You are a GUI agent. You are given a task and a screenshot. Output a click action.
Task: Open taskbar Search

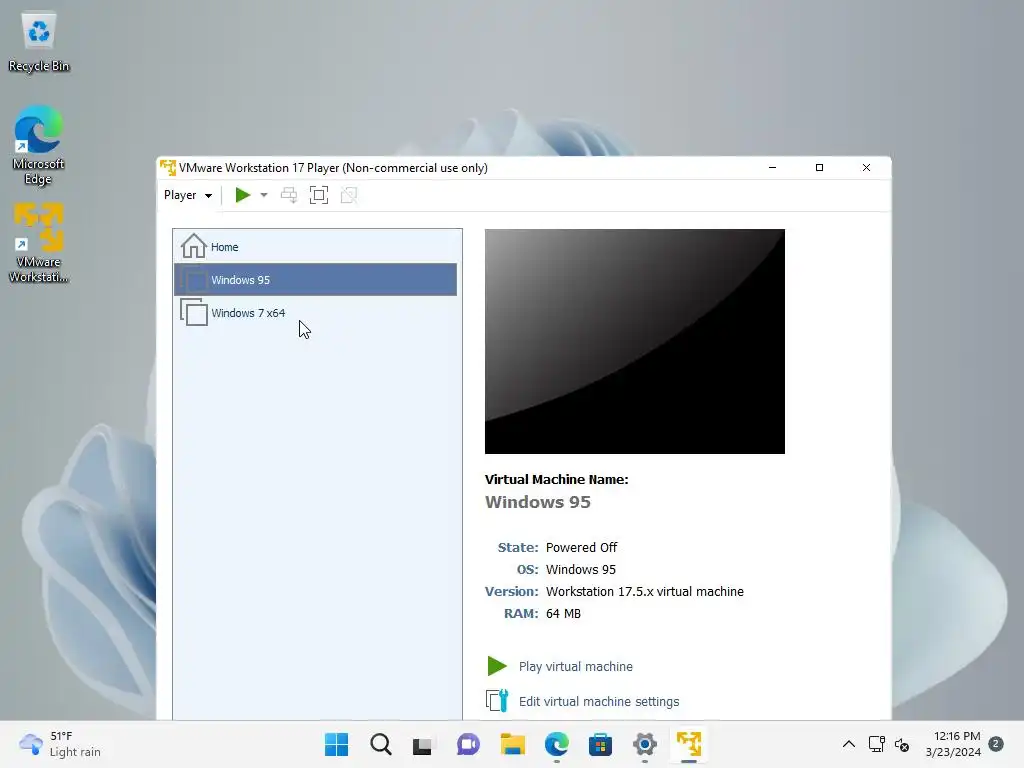381,744
